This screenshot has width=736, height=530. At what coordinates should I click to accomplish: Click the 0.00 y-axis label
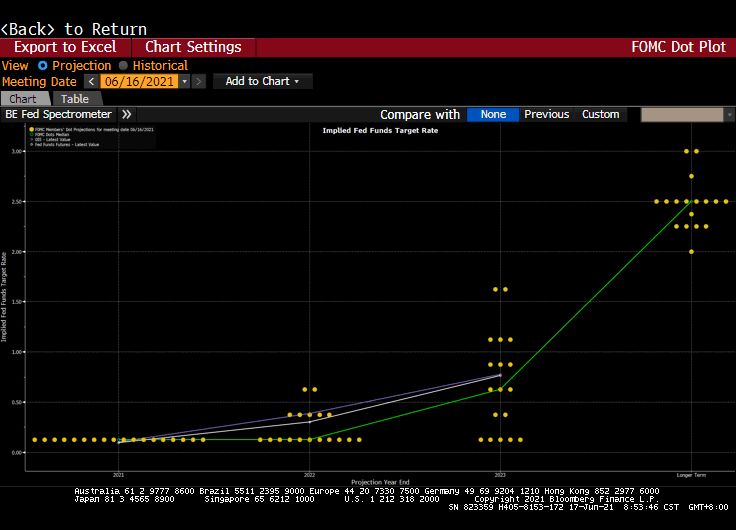(17, 453)
